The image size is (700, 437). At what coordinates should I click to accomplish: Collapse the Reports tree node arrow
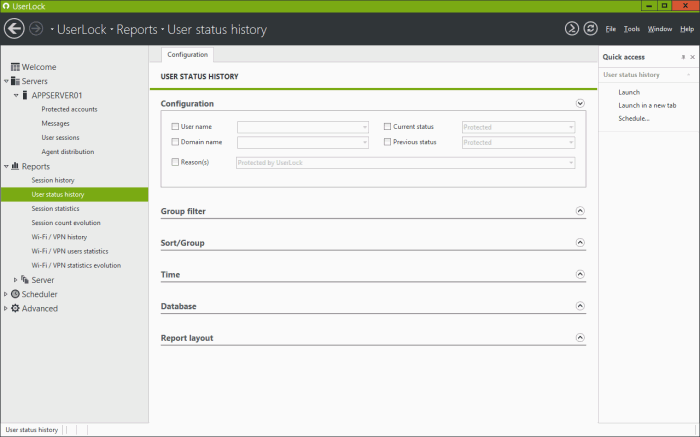[x=6, y=166]
